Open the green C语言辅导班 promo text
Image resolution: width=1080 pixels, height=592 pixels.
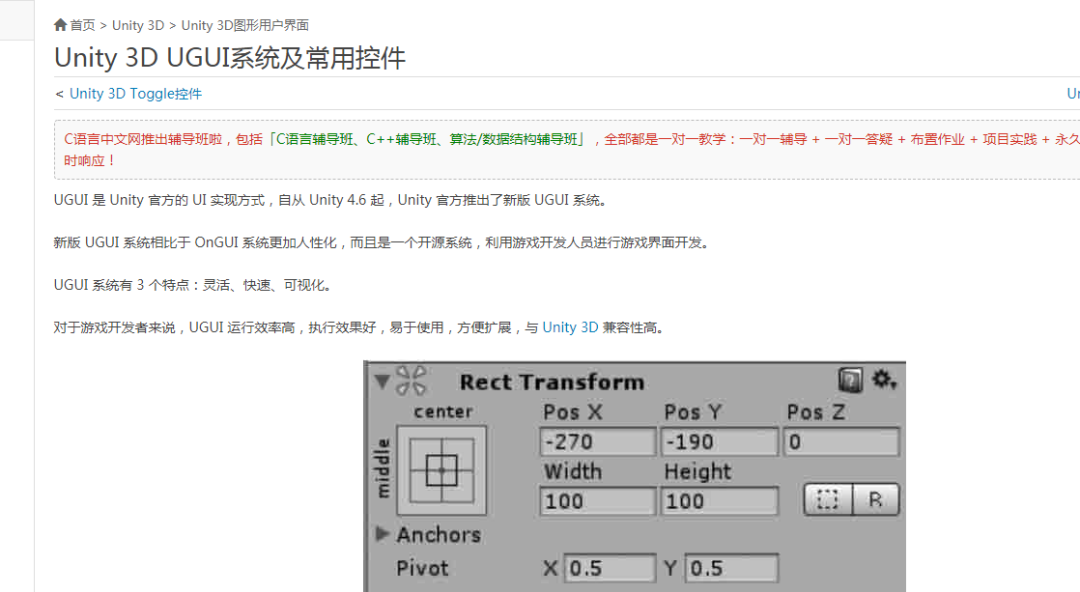[314, 139]
